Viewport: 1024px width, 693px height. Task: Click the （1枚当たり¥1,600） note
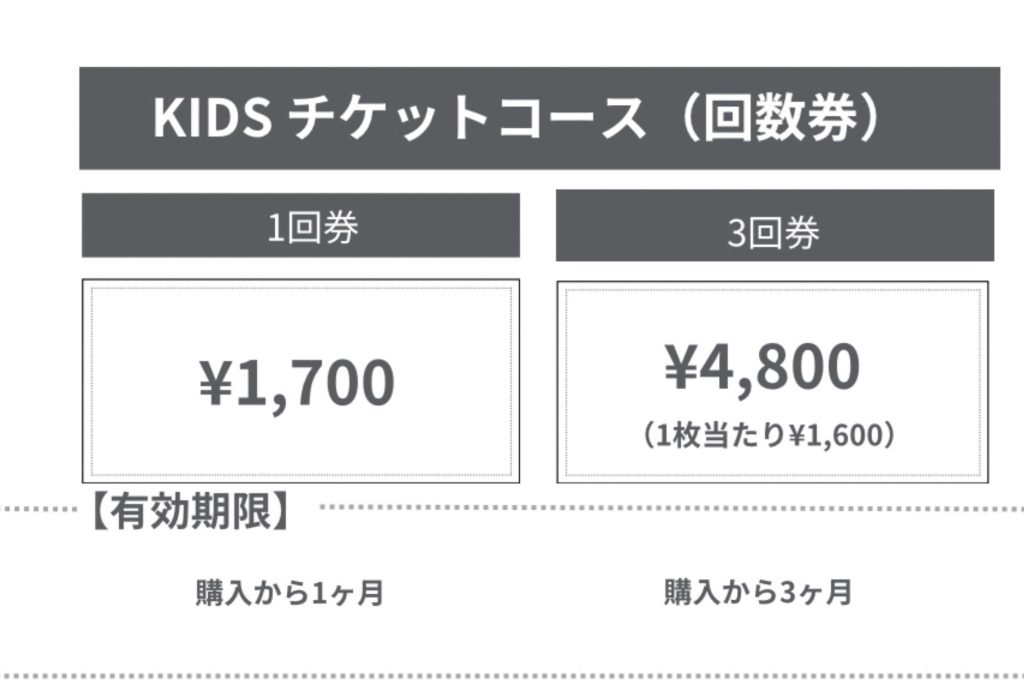(767, 435)
